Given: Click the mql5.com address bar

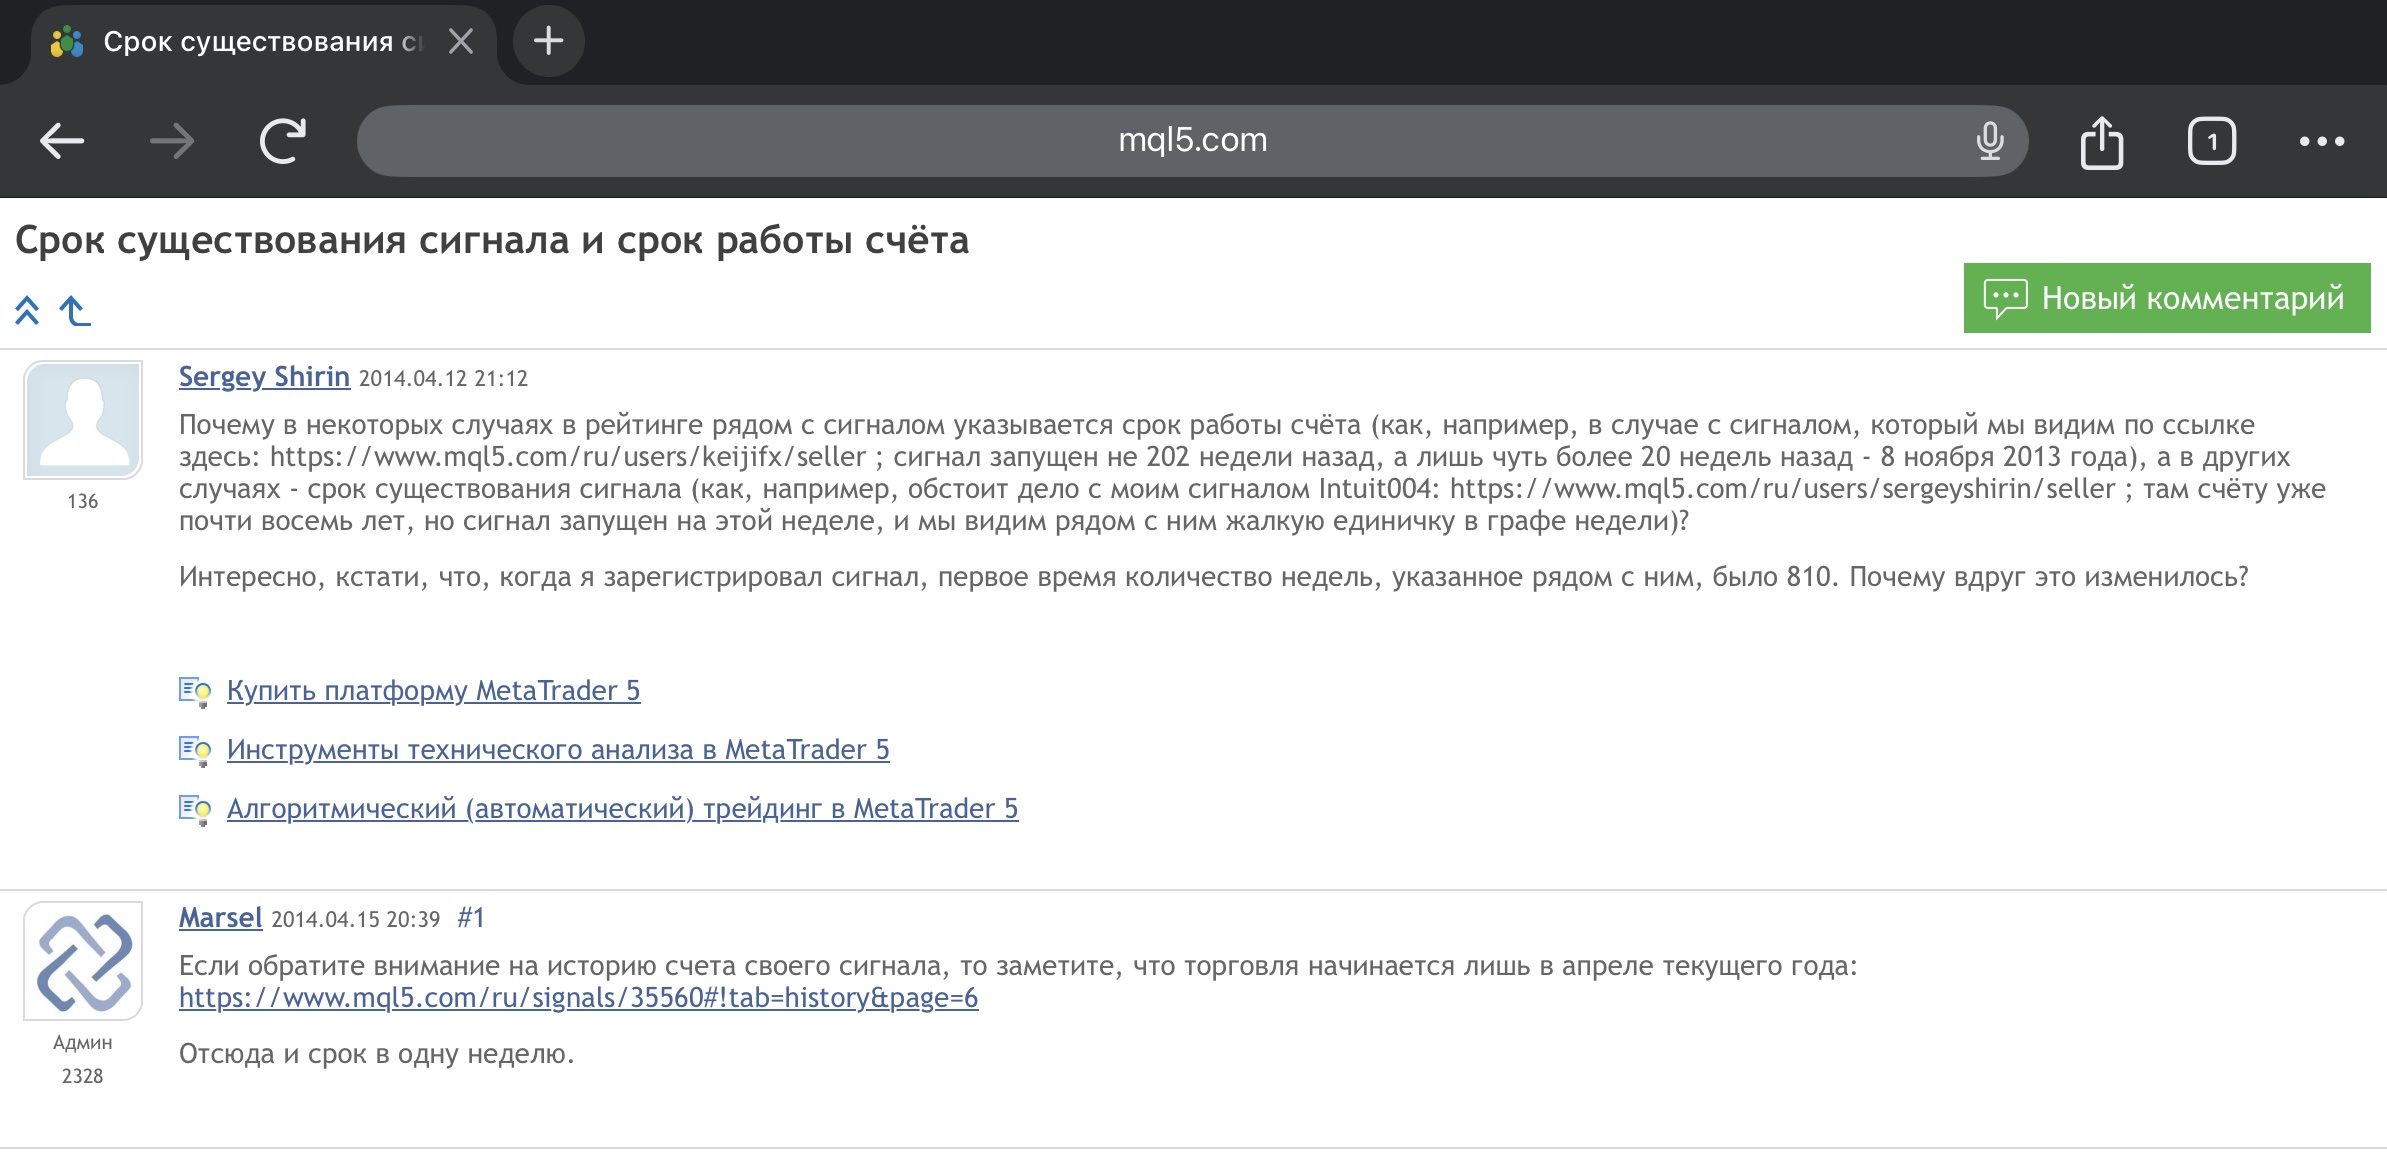Looking at the screenshot, I should [x=1192, y=141].
